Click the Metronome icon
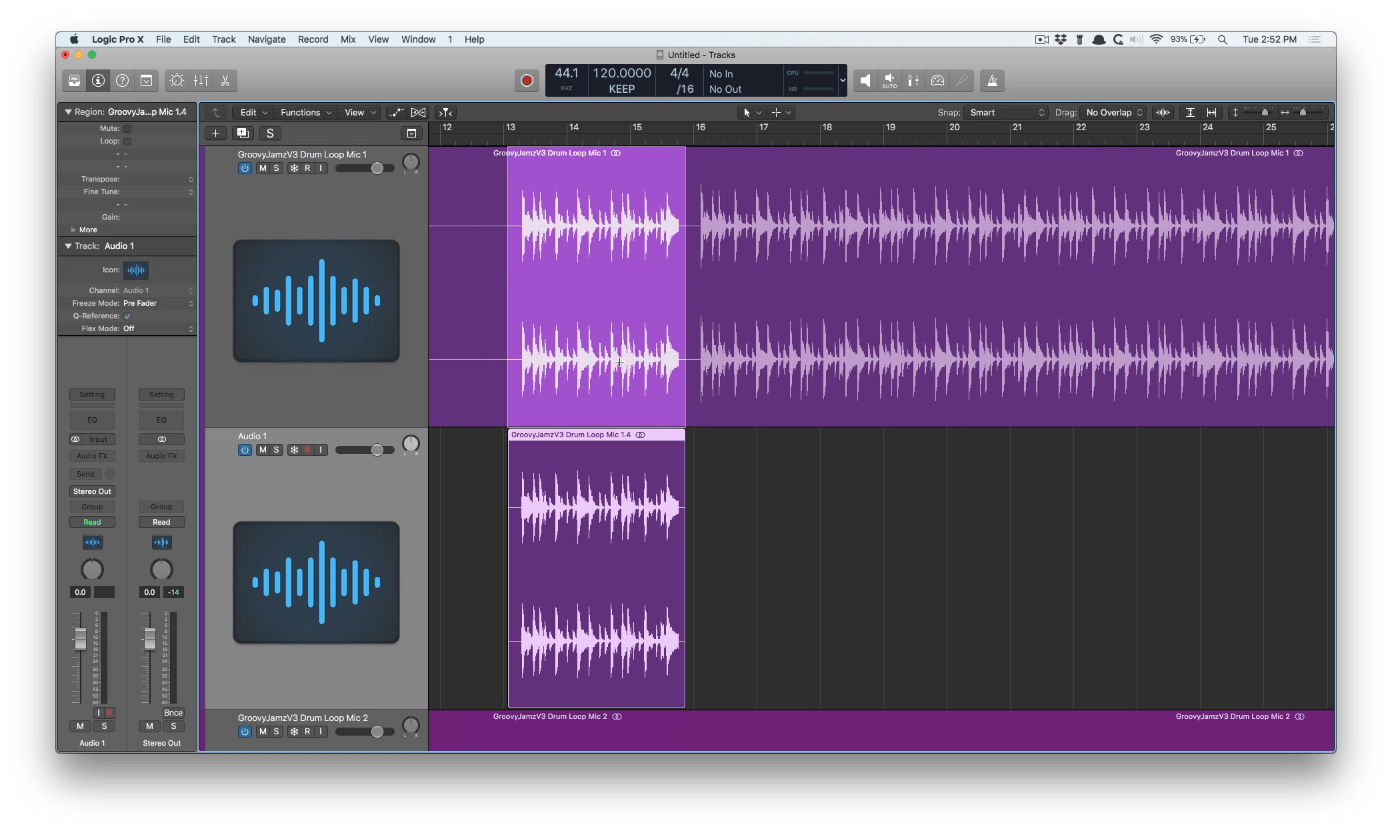Screen dimensions: 1392x833 click(992, 81)
